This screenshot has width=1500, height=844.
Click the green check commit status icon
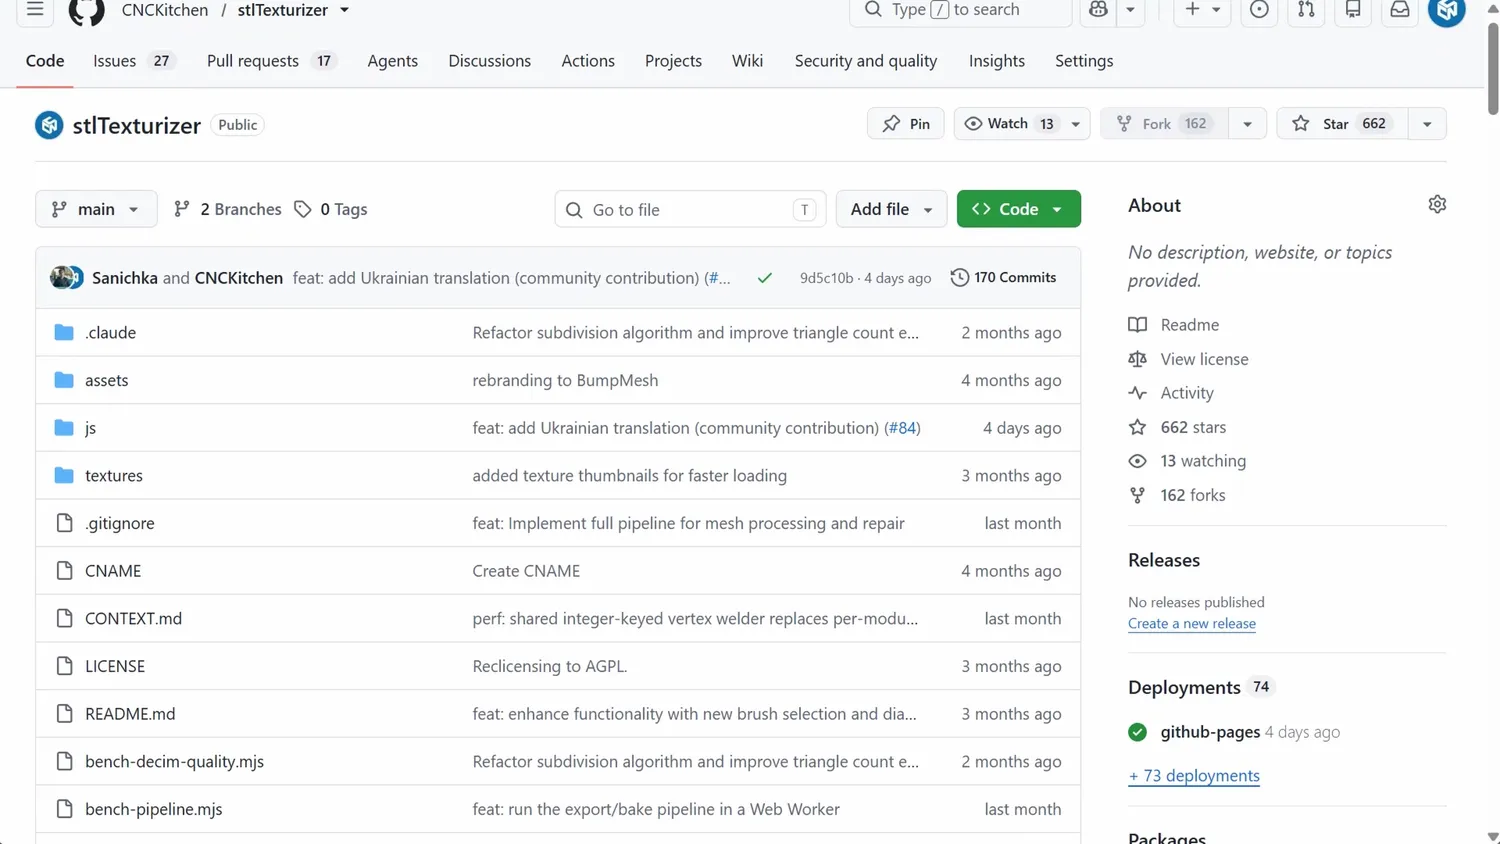[765, 278]
